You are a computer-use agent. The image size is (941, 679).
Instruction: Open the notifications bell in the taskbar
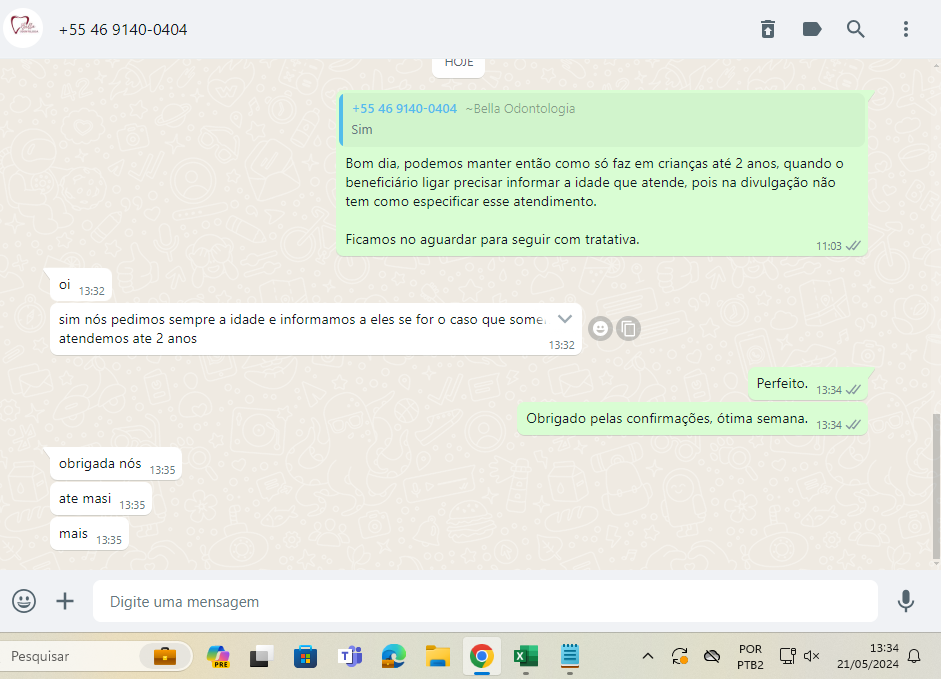(914, 656)
